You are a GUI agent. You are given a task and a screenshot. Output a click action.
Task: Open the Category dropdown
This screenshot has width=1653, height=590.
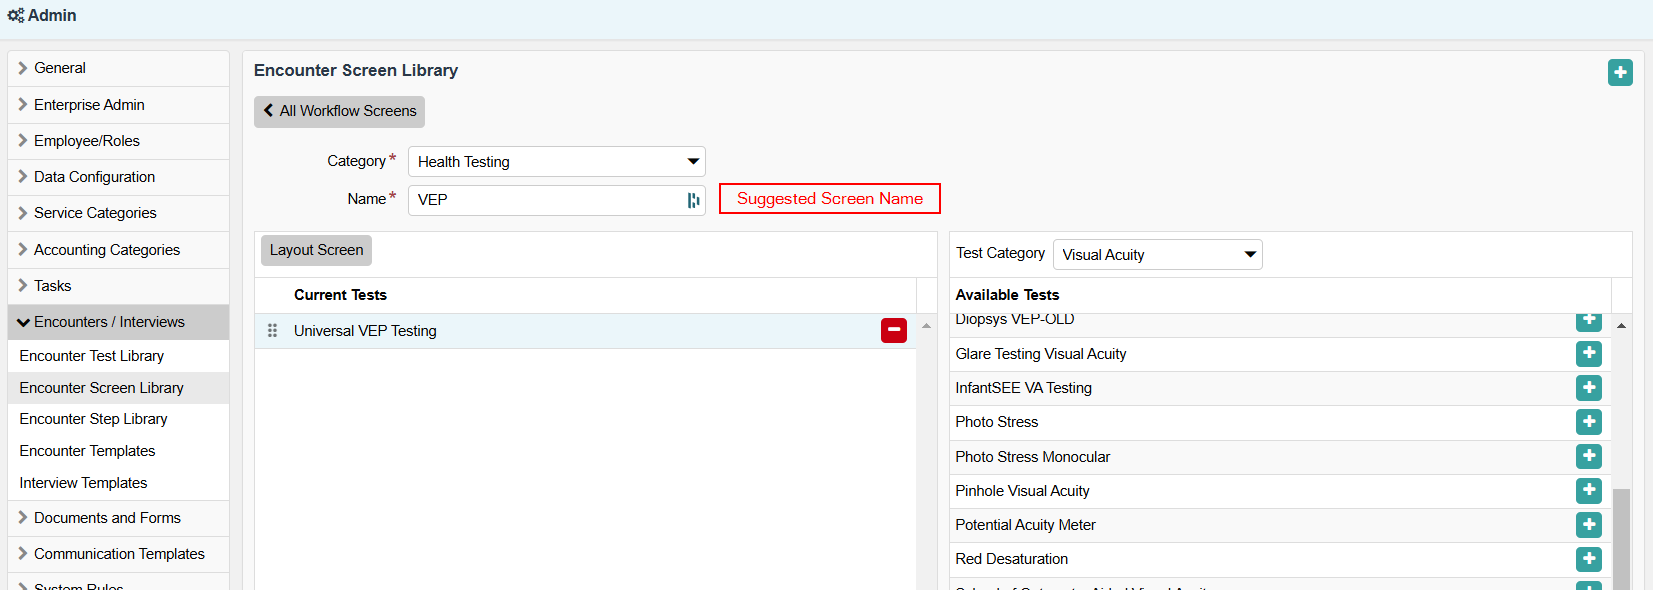click(556, 162)
